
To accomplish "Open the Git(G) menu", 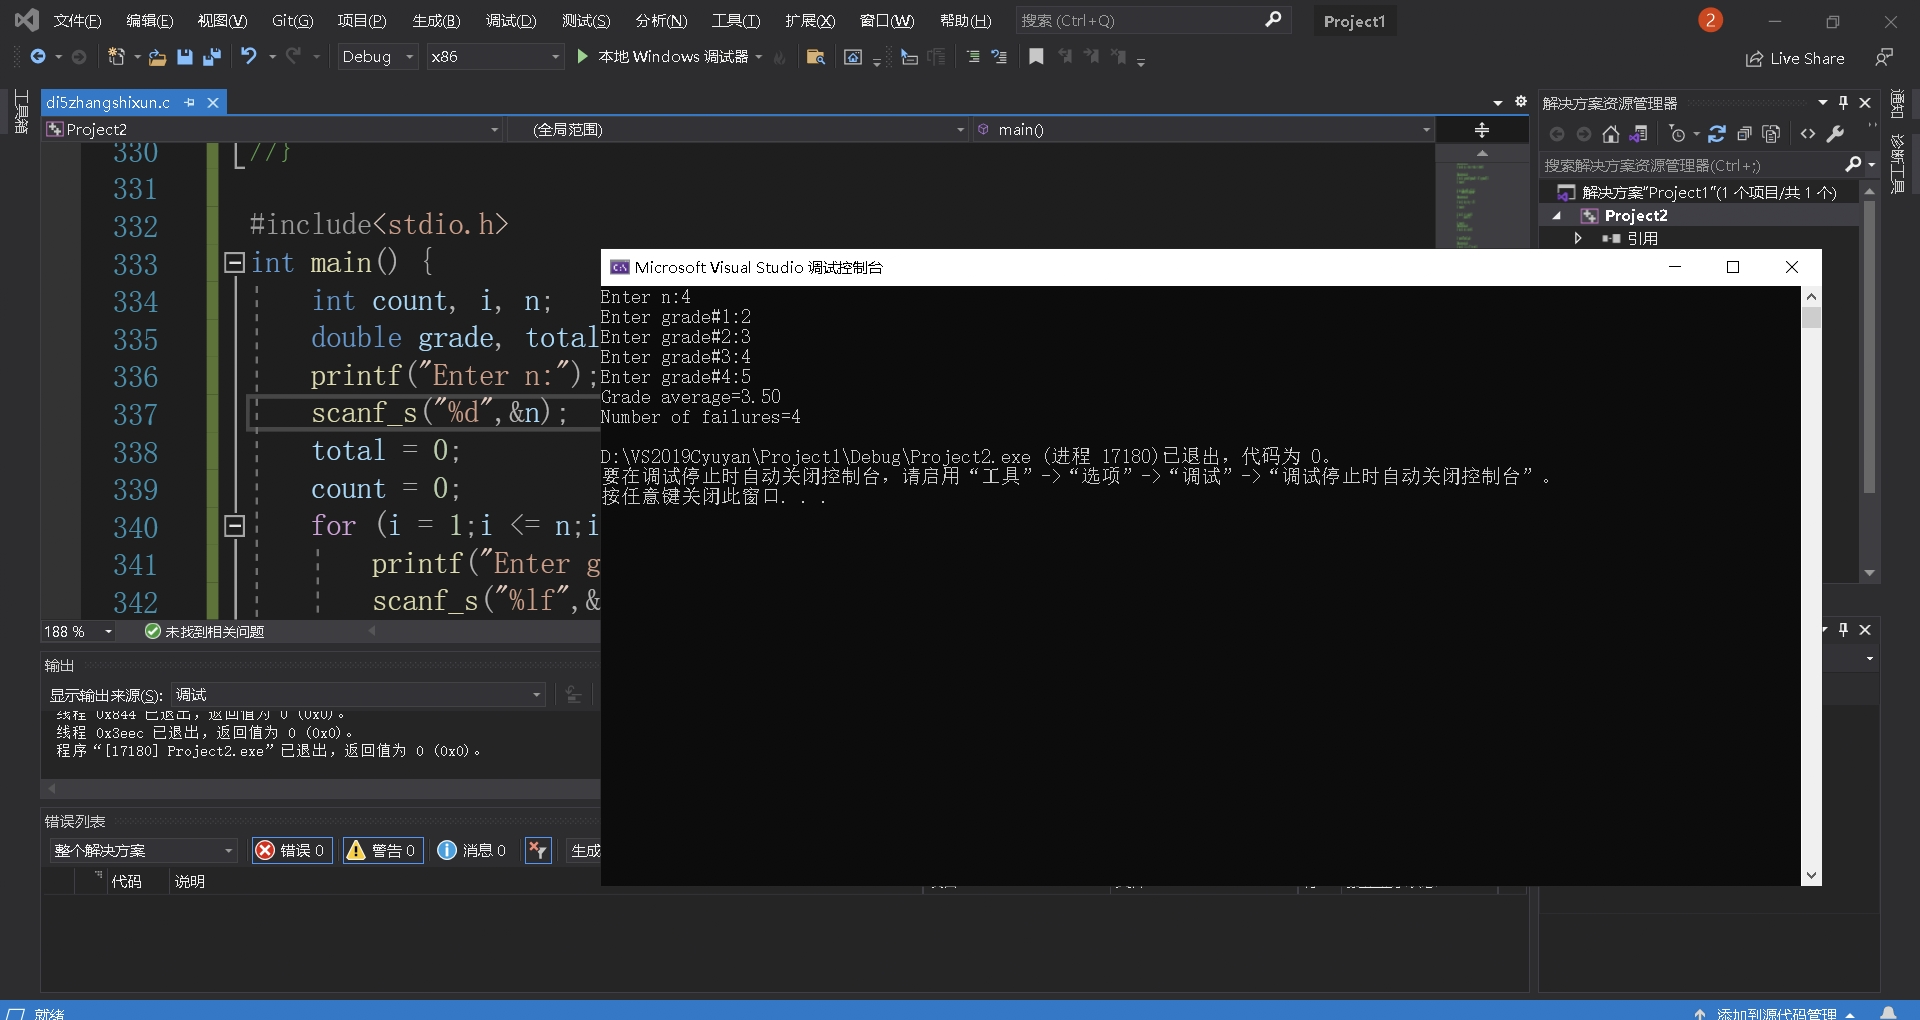I will (292, 20).
